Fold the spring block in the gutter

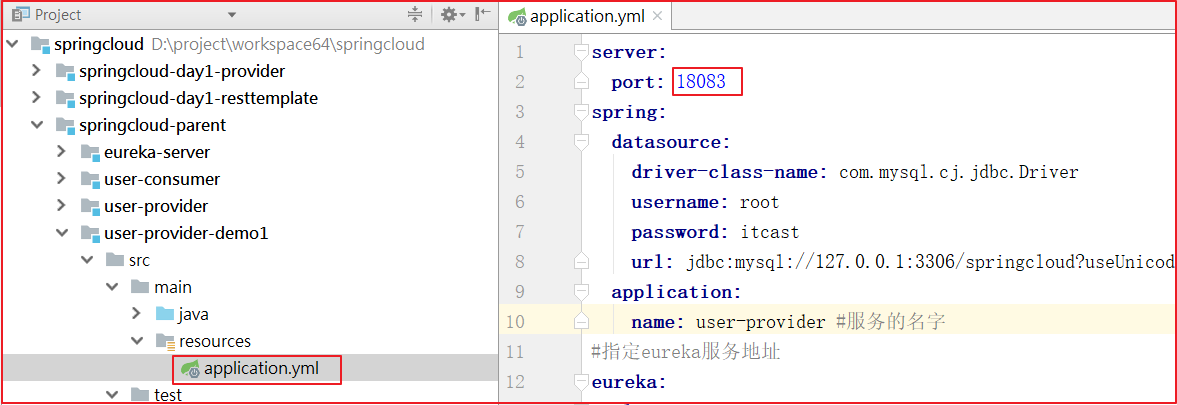tap(580, 112)
